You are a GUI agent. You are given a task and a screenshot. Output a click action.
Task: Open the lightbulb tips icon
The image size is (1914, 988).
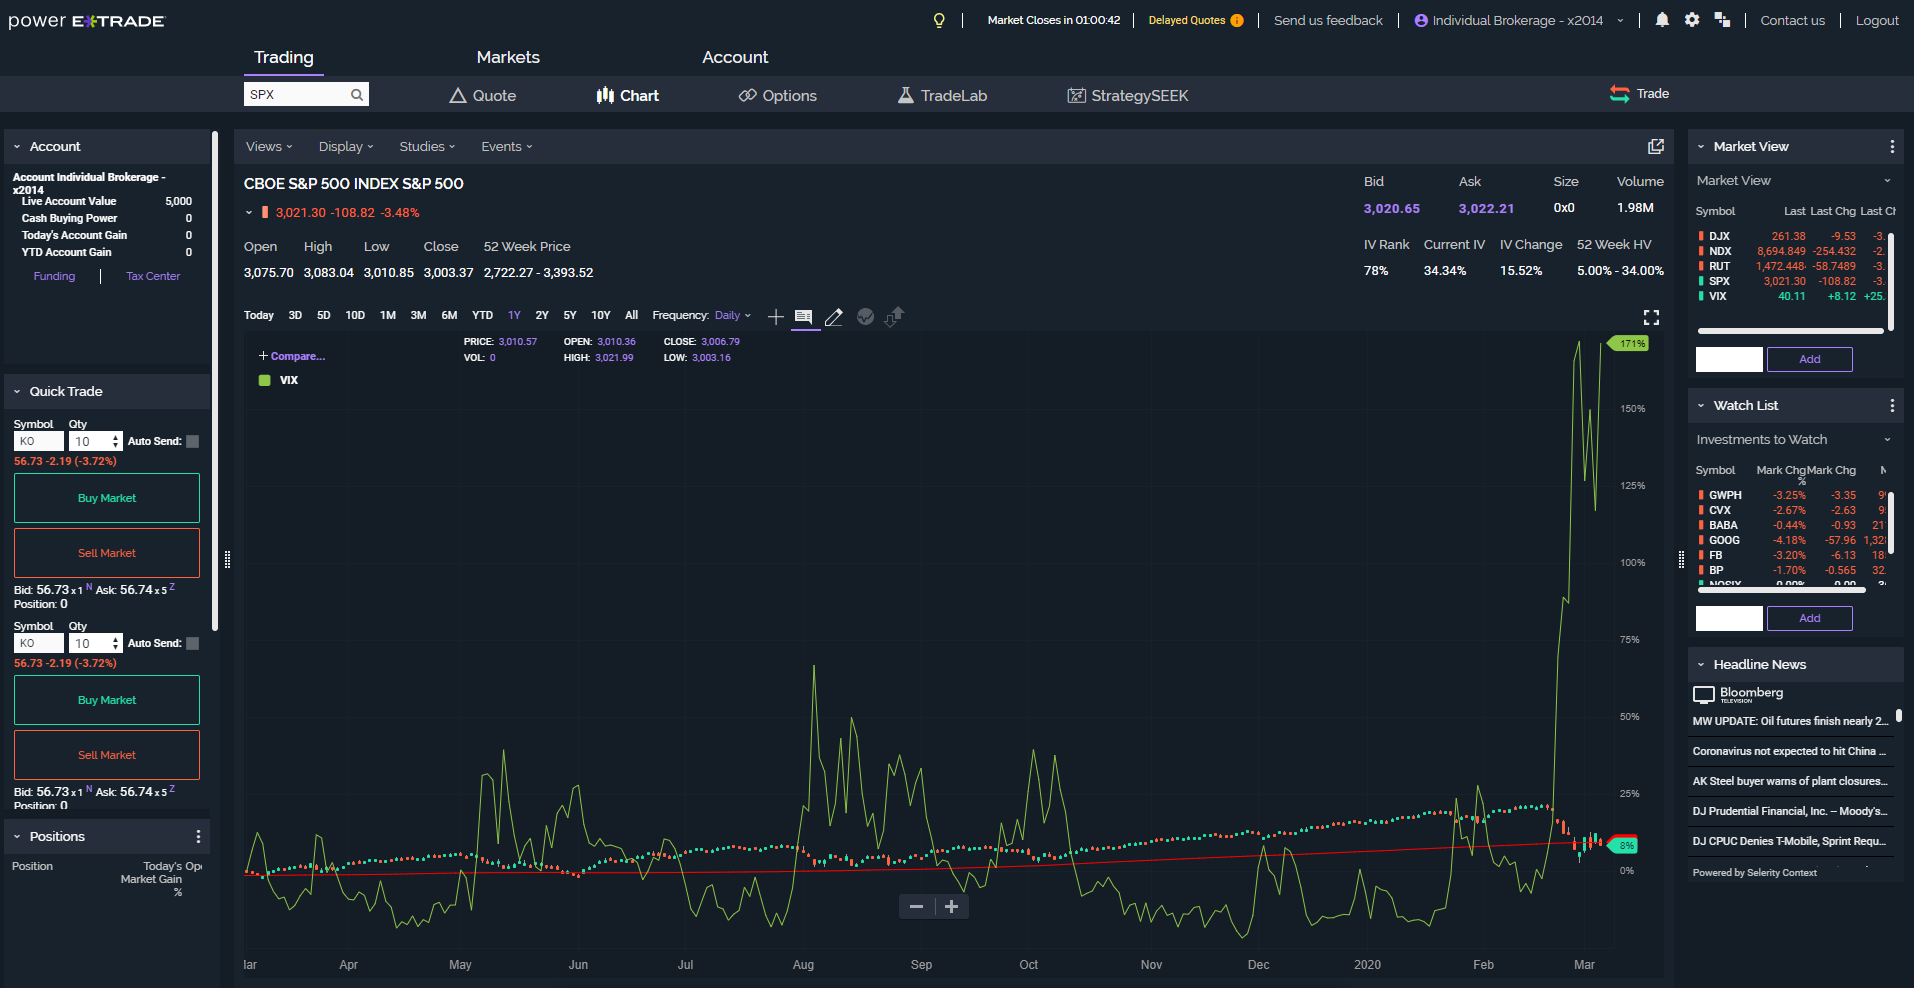pyautogui.click(x=939, y=20)
